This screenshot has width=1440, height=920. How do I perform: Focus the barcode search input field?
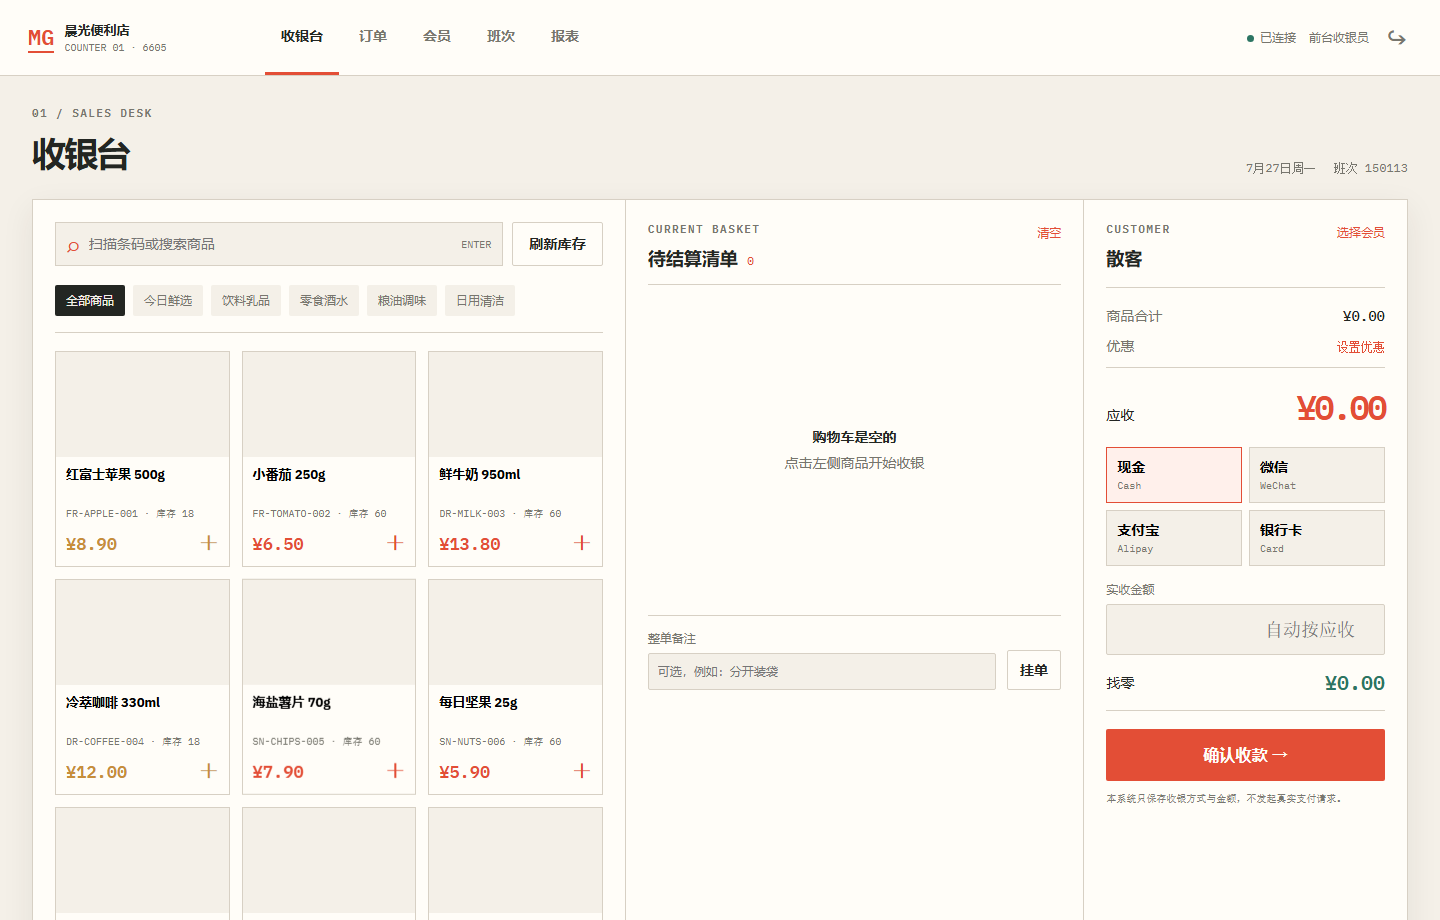(279, 244)
